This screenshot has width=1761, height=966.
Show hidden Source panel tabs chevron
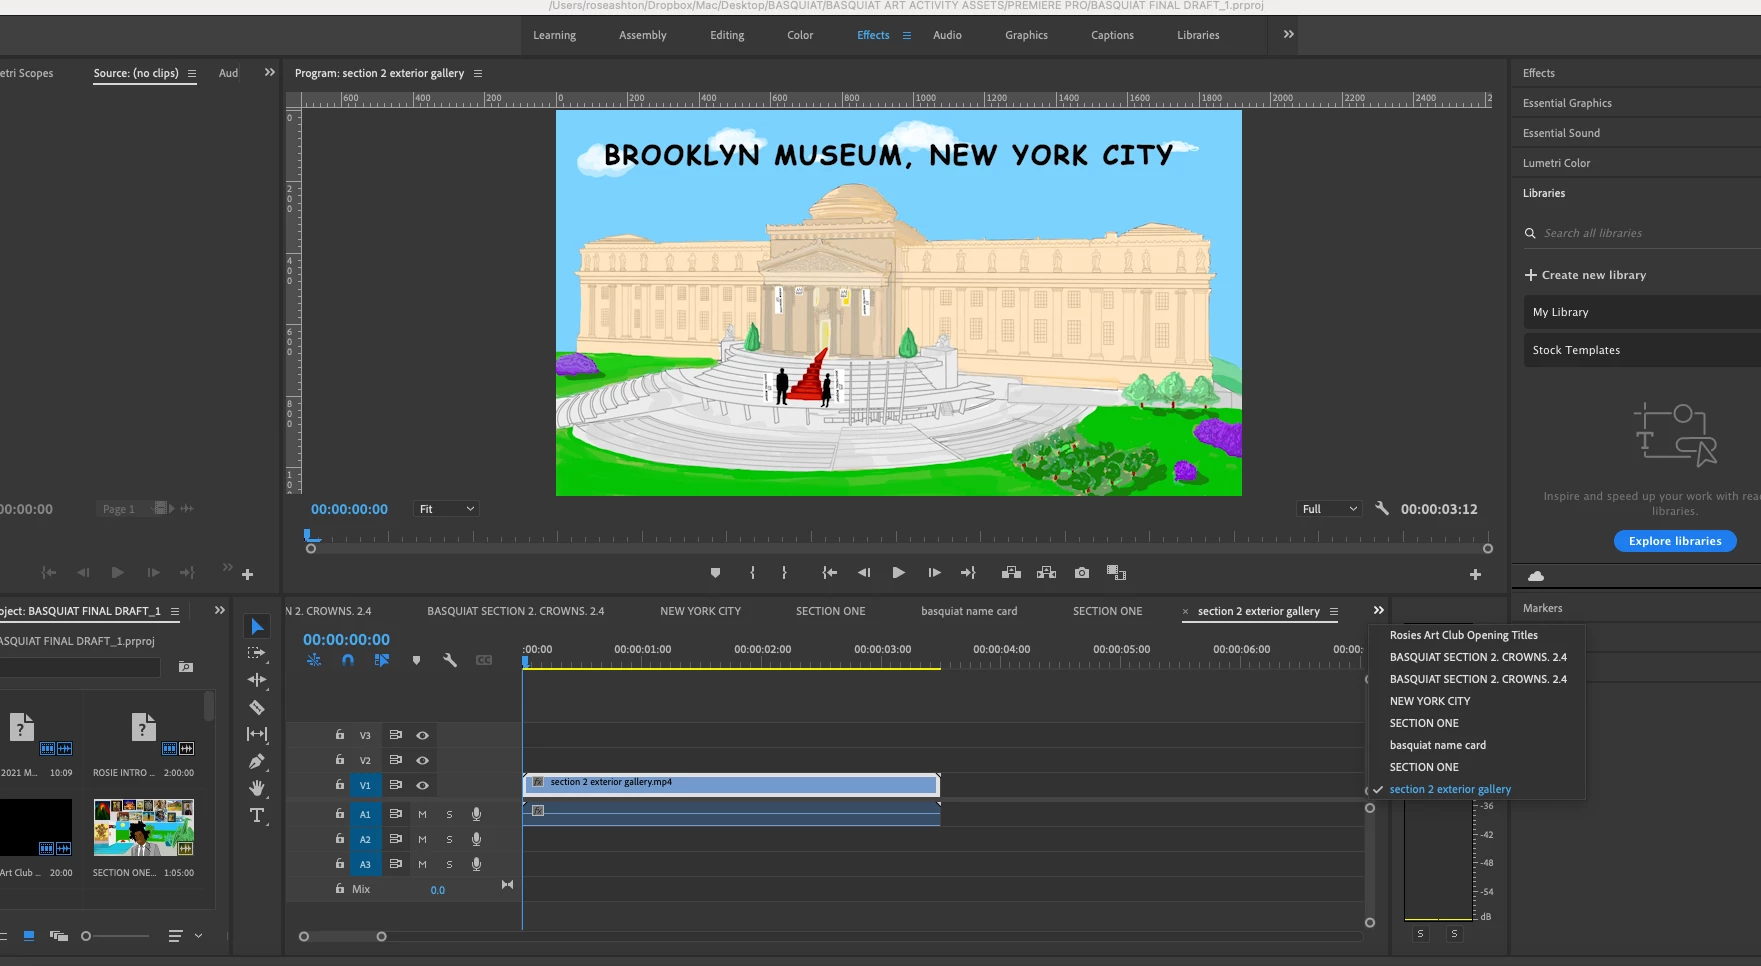pos(269,72)
